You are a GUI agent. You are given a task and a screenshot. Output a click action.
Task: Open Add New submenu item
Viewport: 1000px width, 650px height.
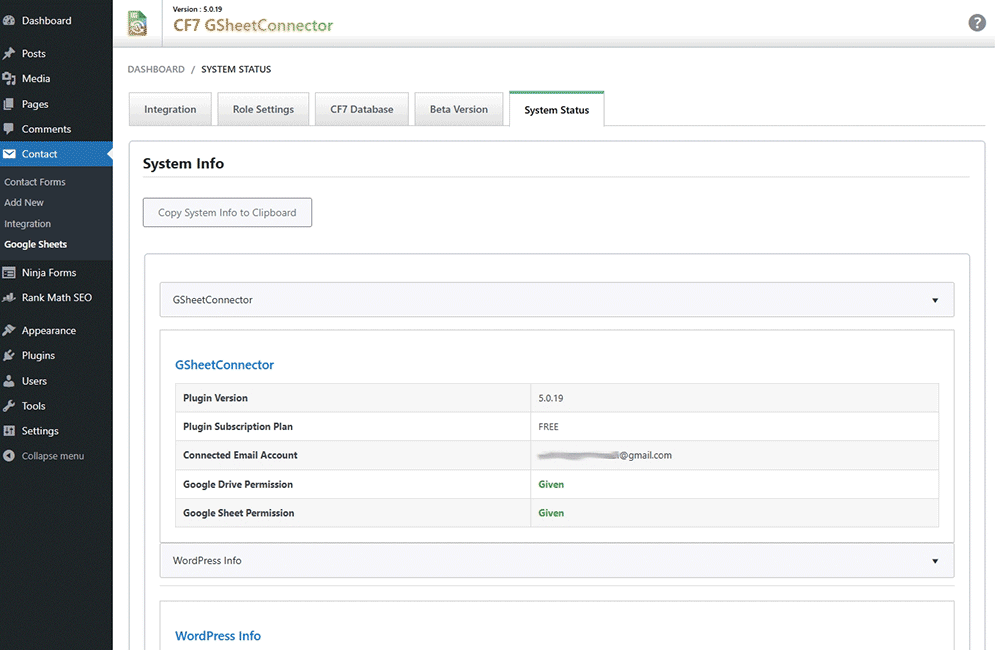click(24, 202)
